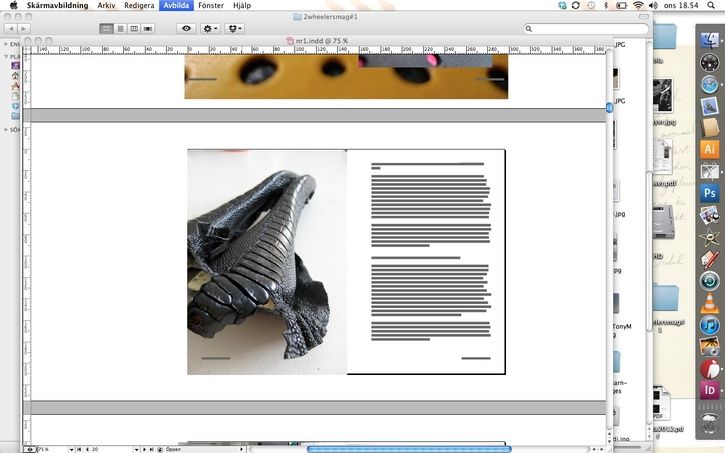Switch Finder to list view
This screenshot has height=453, width=725.
120,29
